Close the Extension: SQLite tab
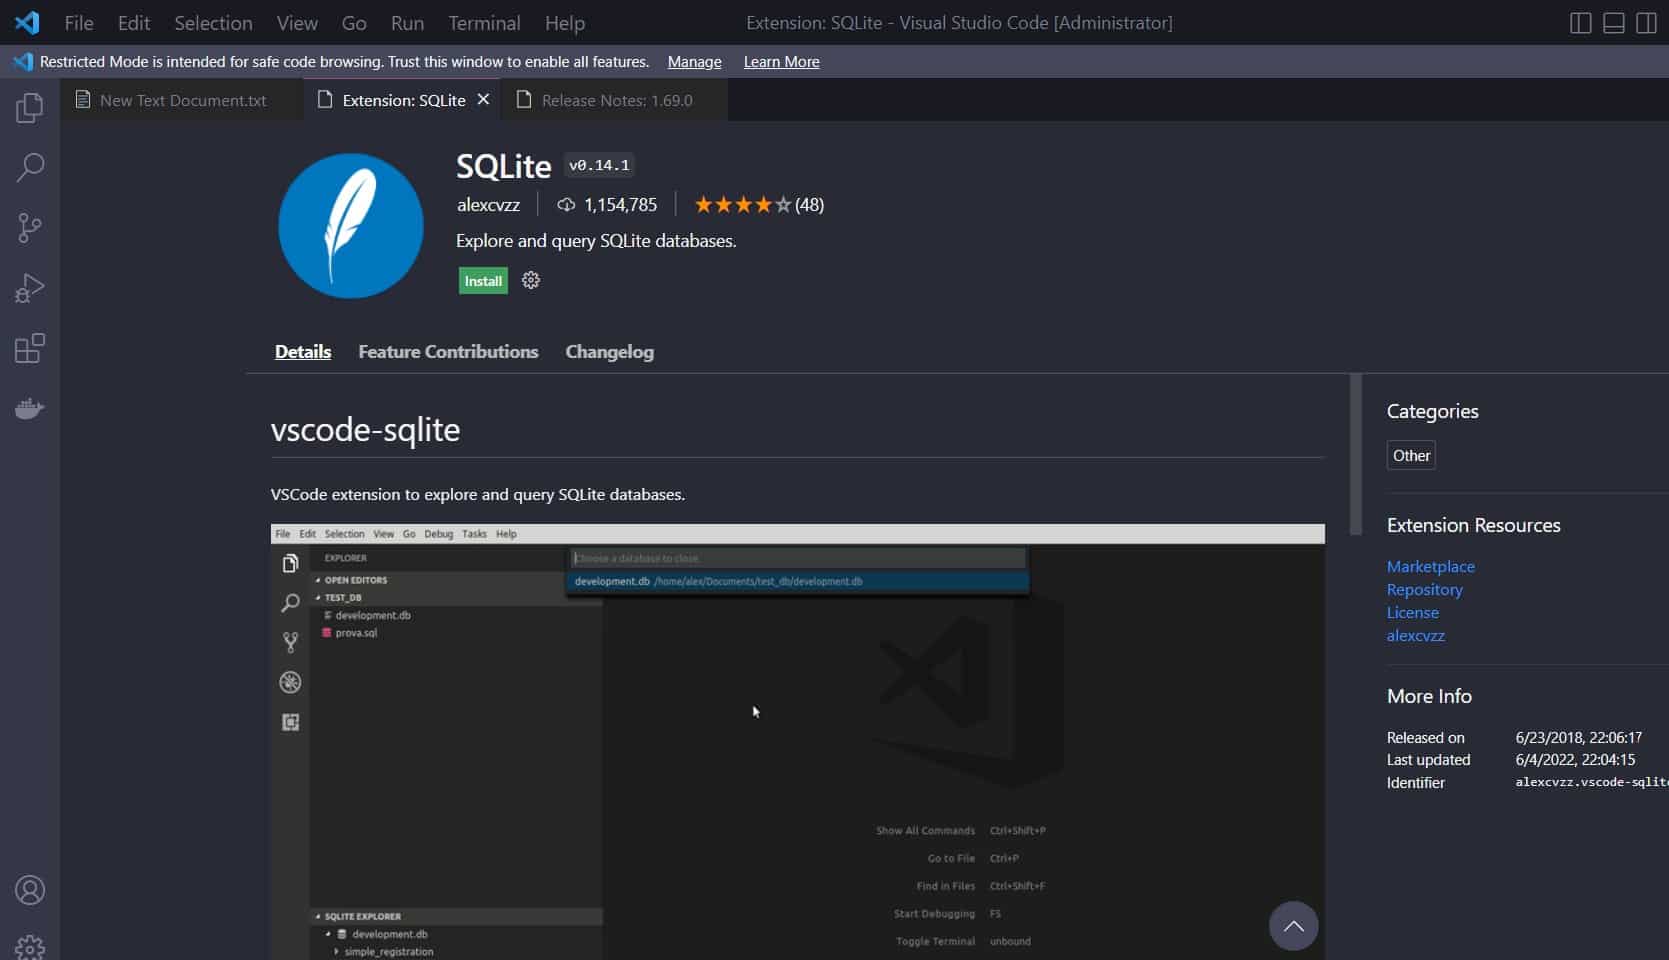1669x960 pixels. click(x=483, y=100)
